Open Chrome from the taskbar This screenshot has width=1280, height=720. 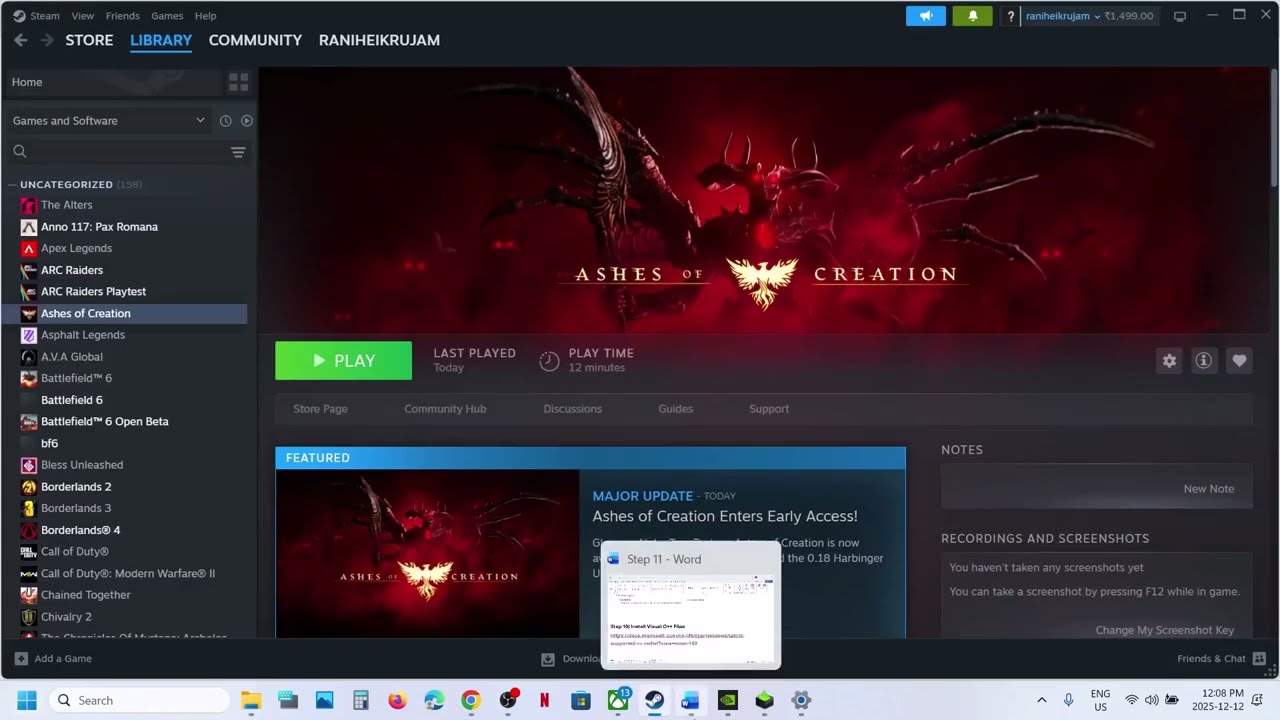click(471, 700)
